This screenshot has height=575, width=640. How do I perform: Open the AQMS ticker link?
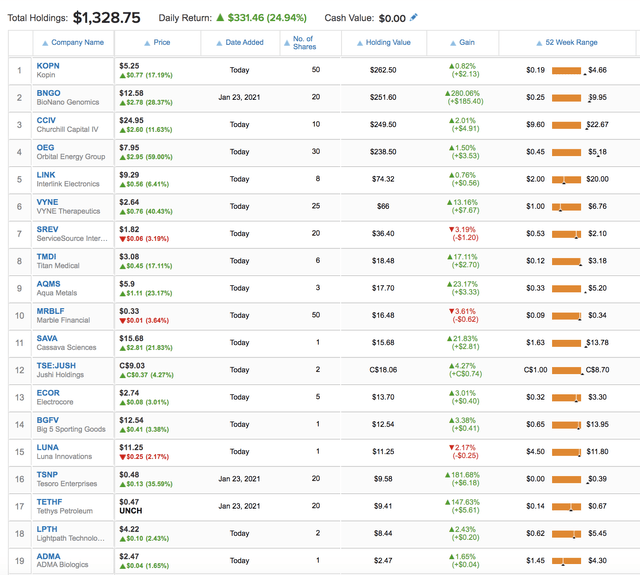[x=48, y=284]
